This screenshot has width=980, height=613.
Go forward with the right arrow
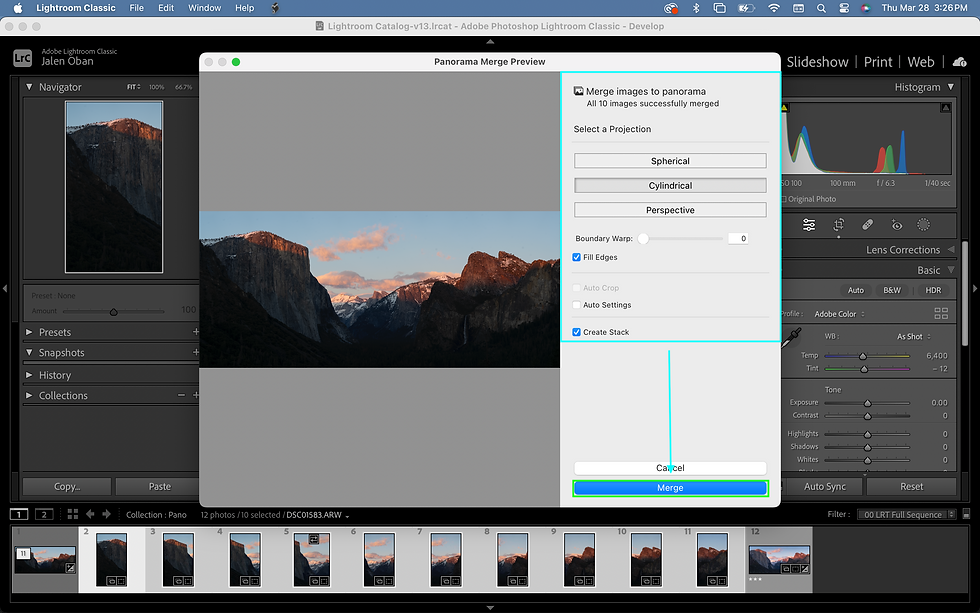tap(106, 514)
